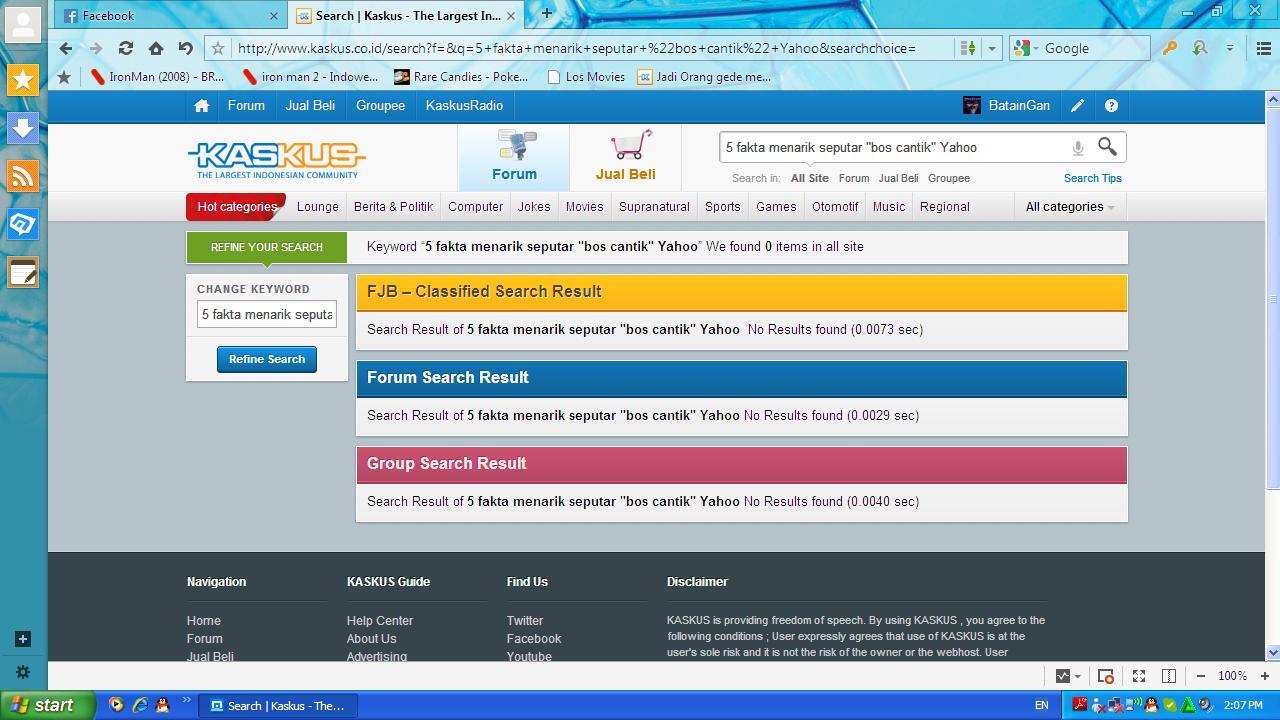This screenshot has width=1280, height=720.
Task: Bookmark this page with address bar star
Action: click(218, 48)
